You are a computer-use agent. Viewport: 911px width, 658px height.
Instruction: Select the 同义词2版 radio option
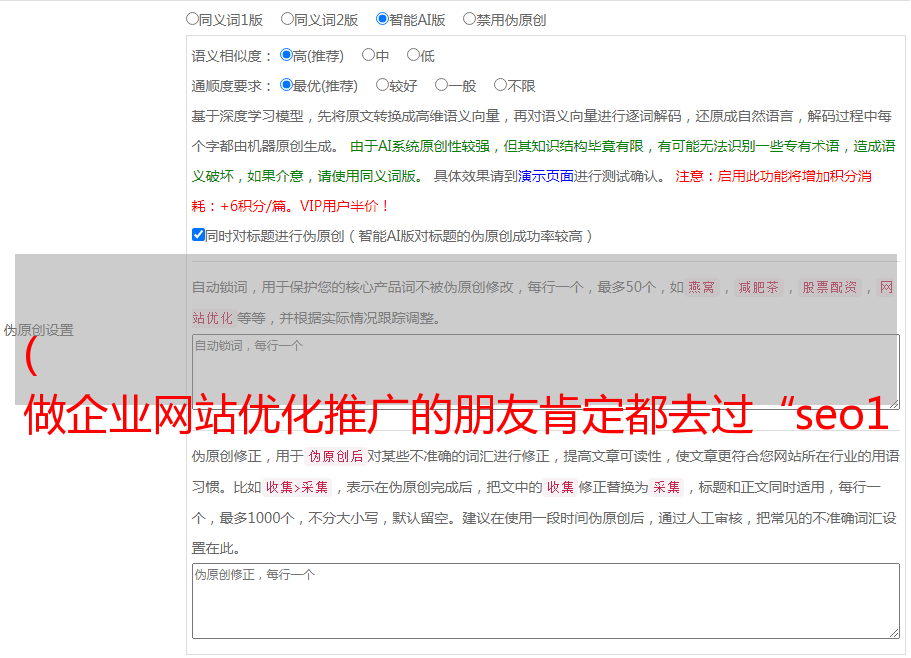[x=287, y=19]
